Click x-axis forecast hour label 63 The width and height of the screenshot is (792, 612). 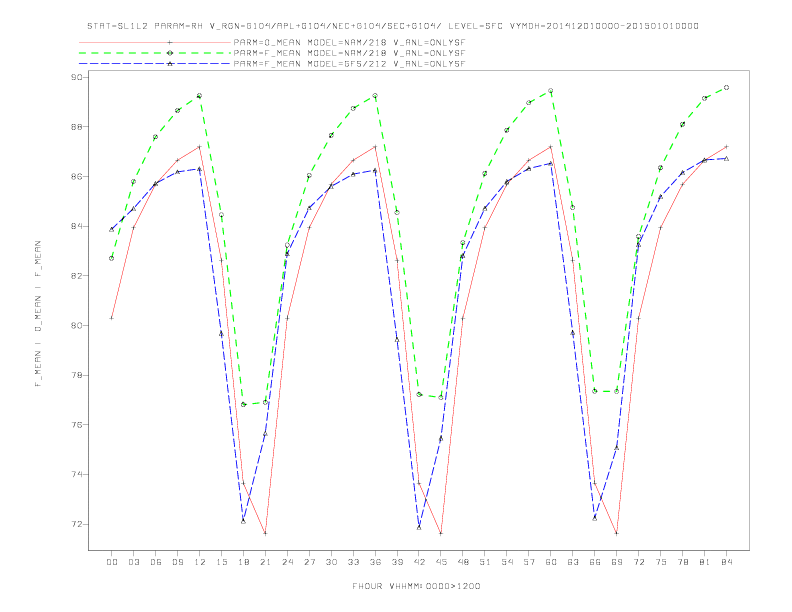tap(573, 562)
